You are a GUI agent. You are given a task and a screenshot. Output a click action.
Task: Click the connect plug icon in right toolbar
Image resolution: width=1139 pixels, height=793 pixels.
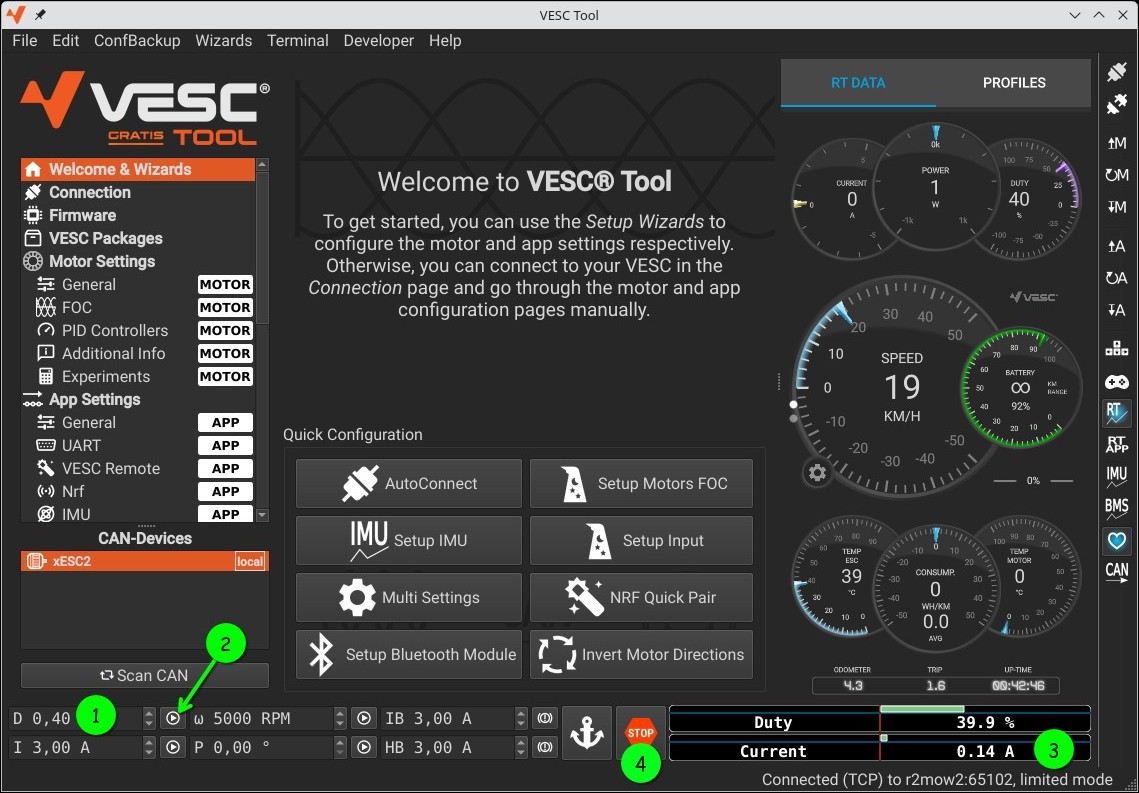click(x=1116, y=73)
